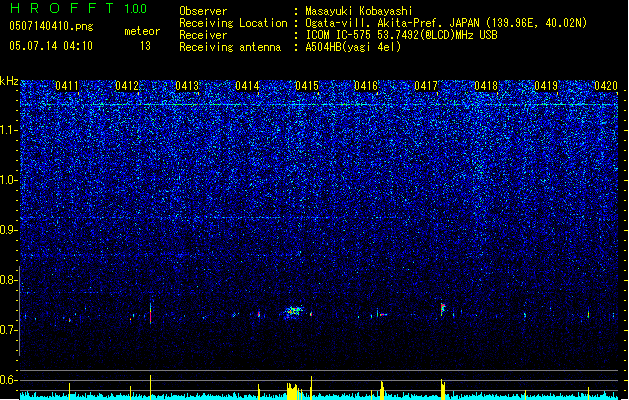Screen dimensions: 629x400
Task: Click the 0413 time marker
Action: (187, 86)
